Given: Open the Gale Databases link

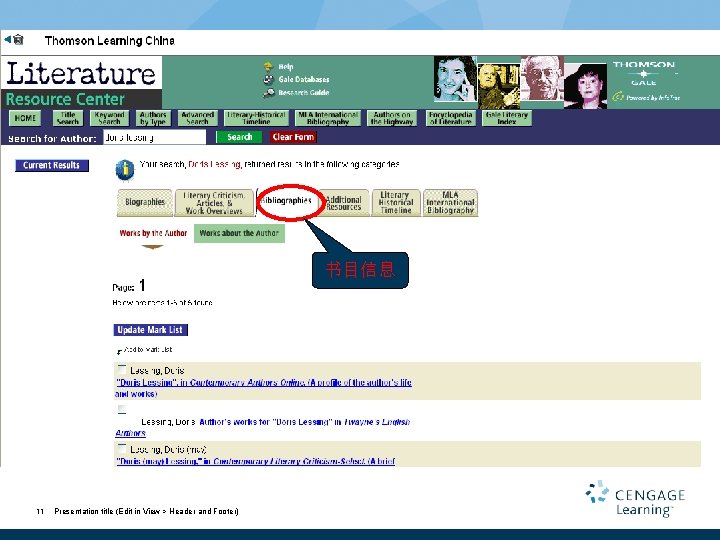Looking at the screenshot, I should (x=304, y=79).
